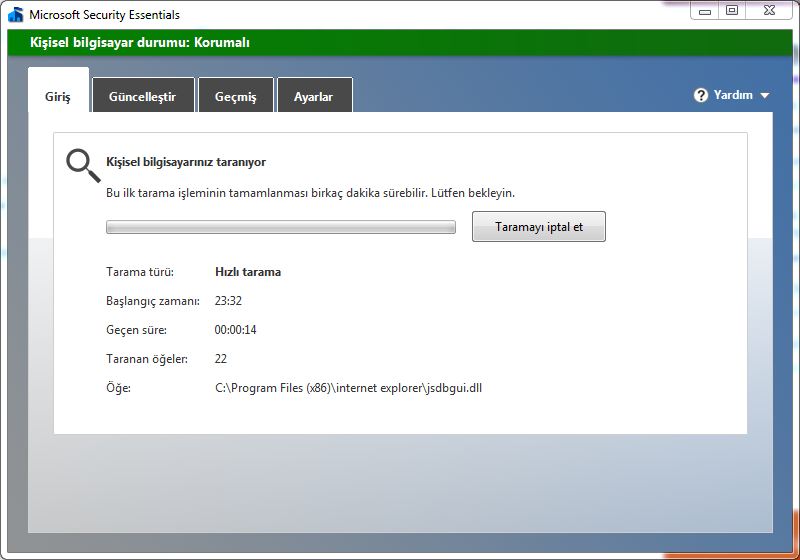Click the 'Öğe:' label
Screen dimensions: 800x560
click(x=118, y=388)
